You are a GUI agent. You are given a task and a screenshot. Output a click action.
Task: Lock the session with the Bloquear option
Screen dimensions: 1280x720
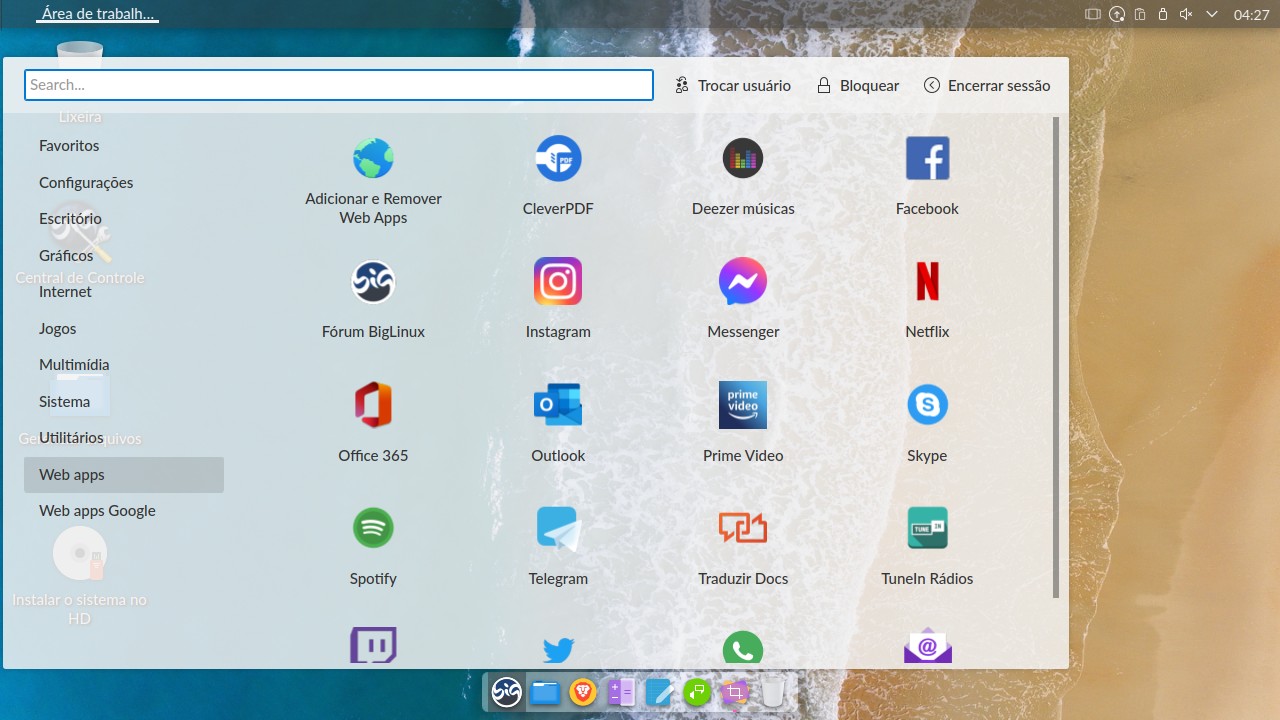point(857,85)
